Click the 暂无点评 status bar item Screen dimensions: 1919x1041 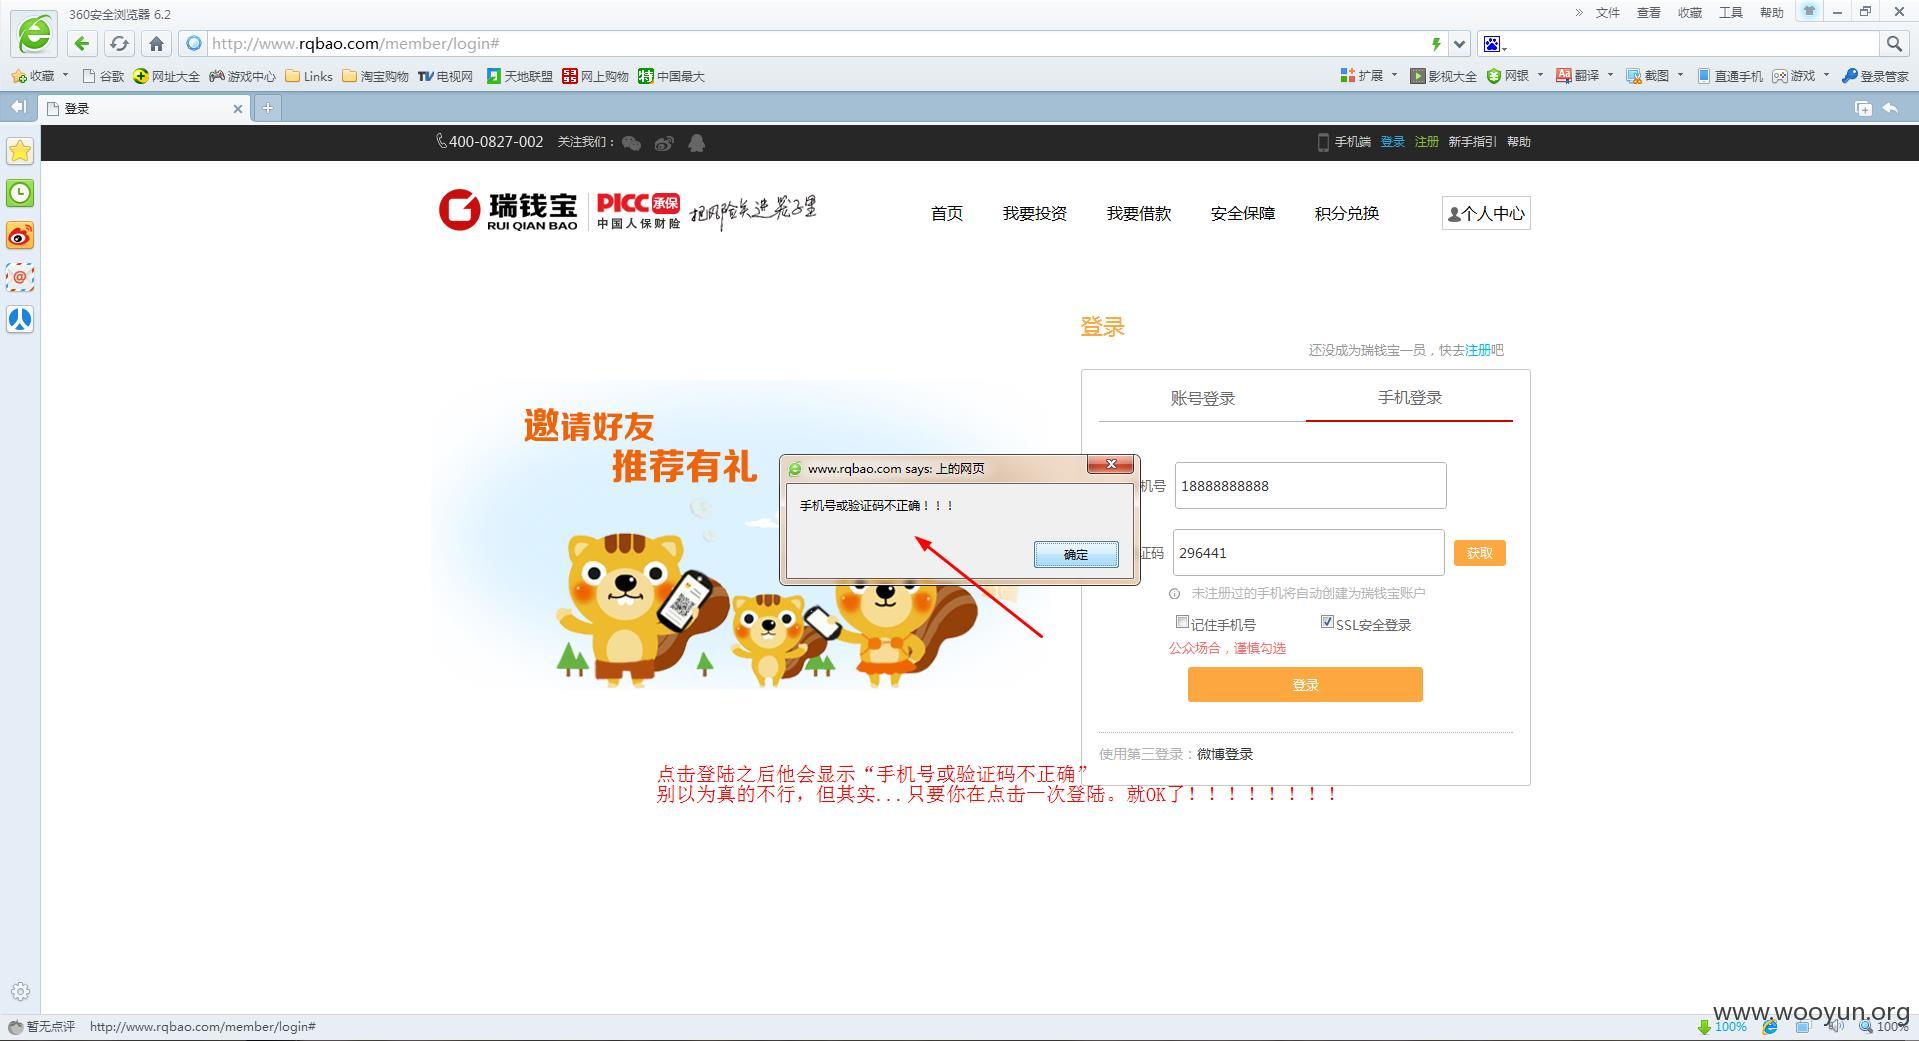[42, 1026]
